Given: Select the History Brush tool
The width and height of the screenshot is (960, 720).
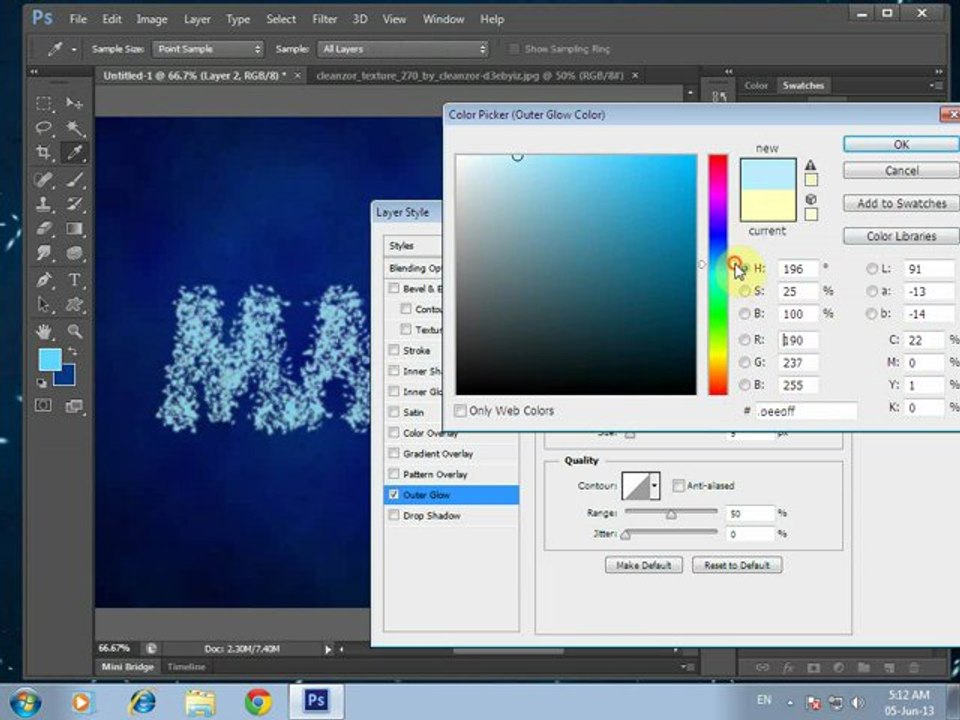Looking at the screenshot, I should pos(74,204).
